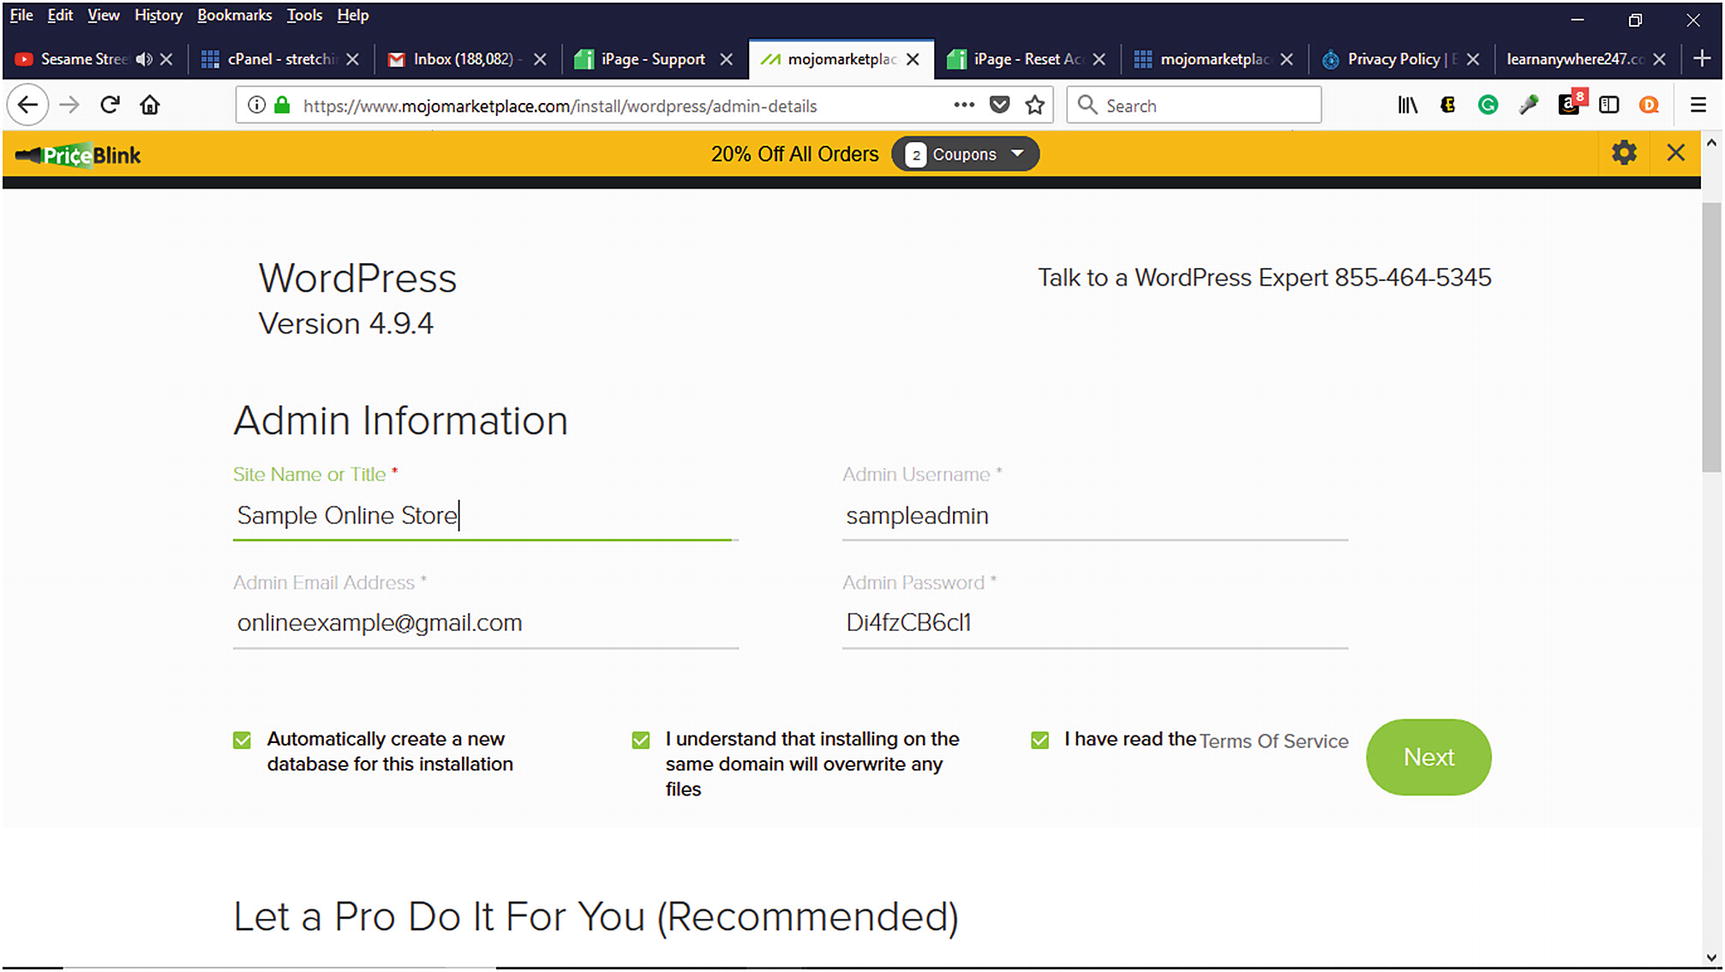This screenshot has width=1725, height=972.
Task: Save page to Pocket
Action: [x=999, y=105]
